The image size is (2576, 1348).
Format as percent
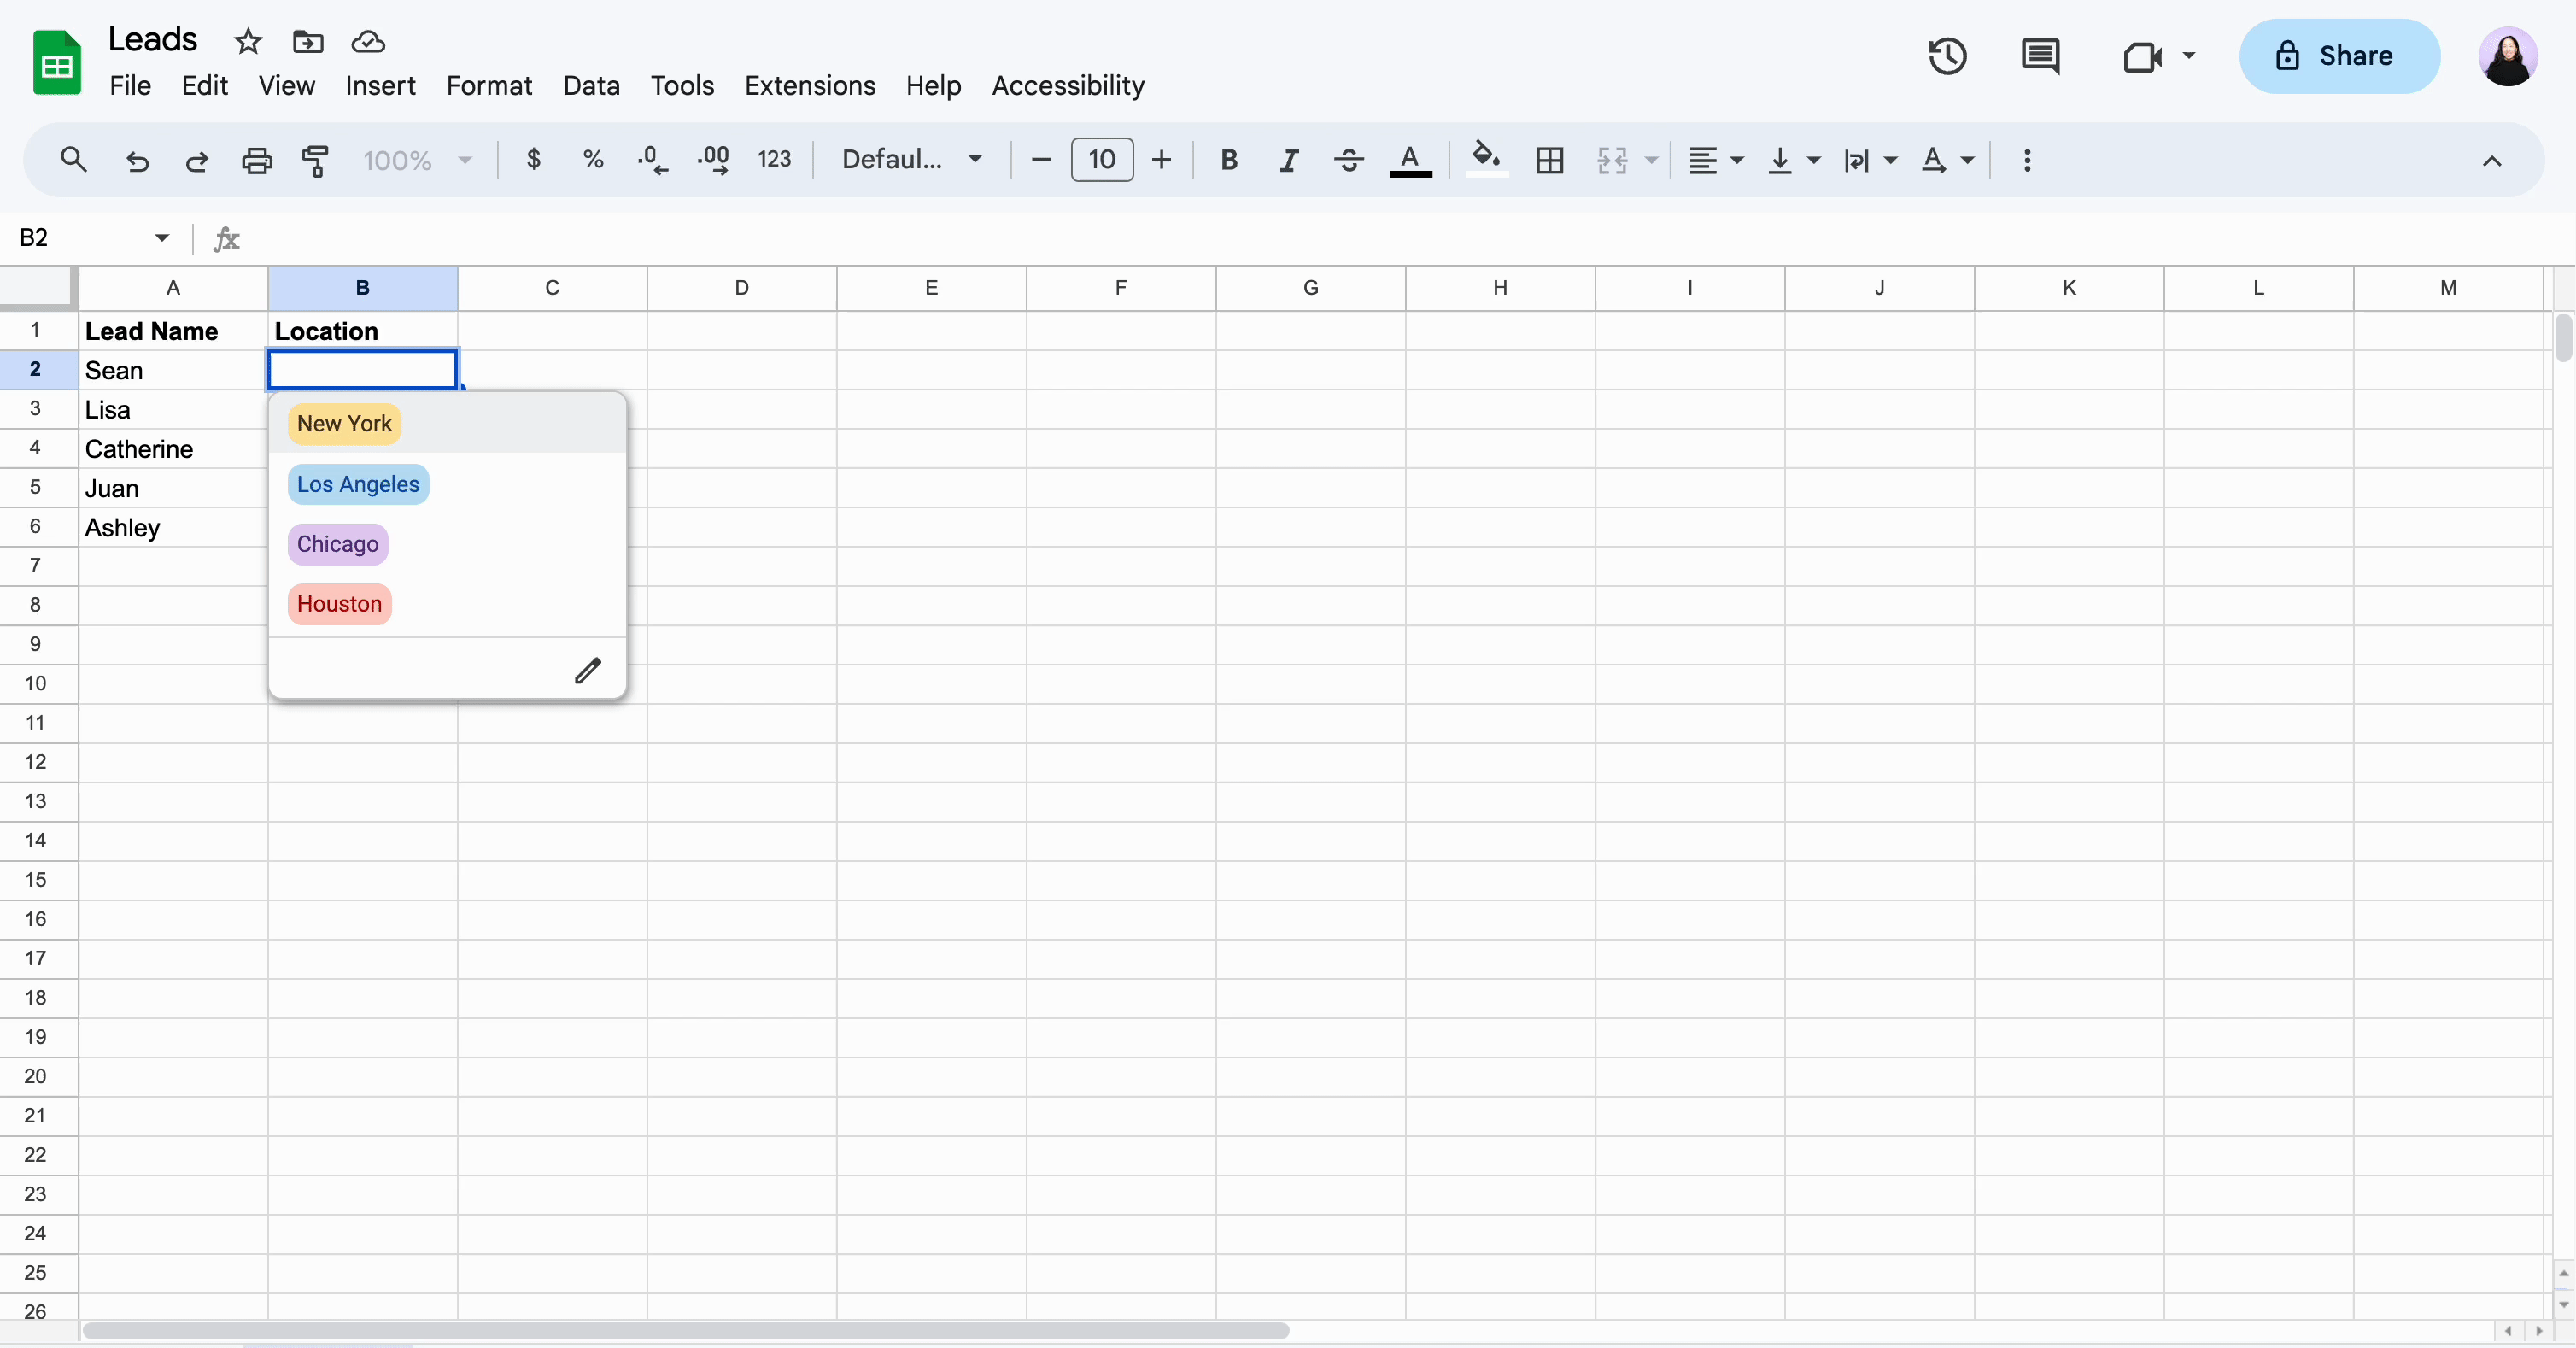[593, 159]
